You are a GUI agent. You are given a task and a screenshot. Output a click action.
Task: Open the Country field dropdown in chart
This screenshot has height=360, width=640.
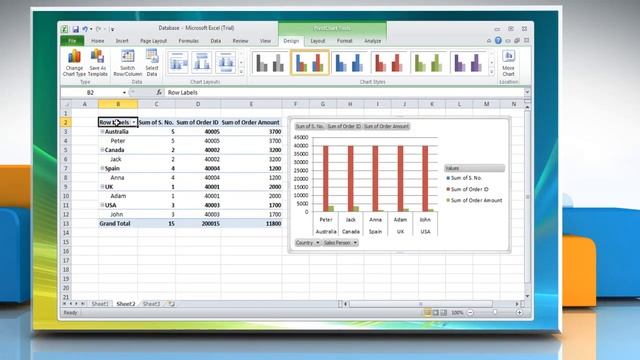[x=317, y=243]
